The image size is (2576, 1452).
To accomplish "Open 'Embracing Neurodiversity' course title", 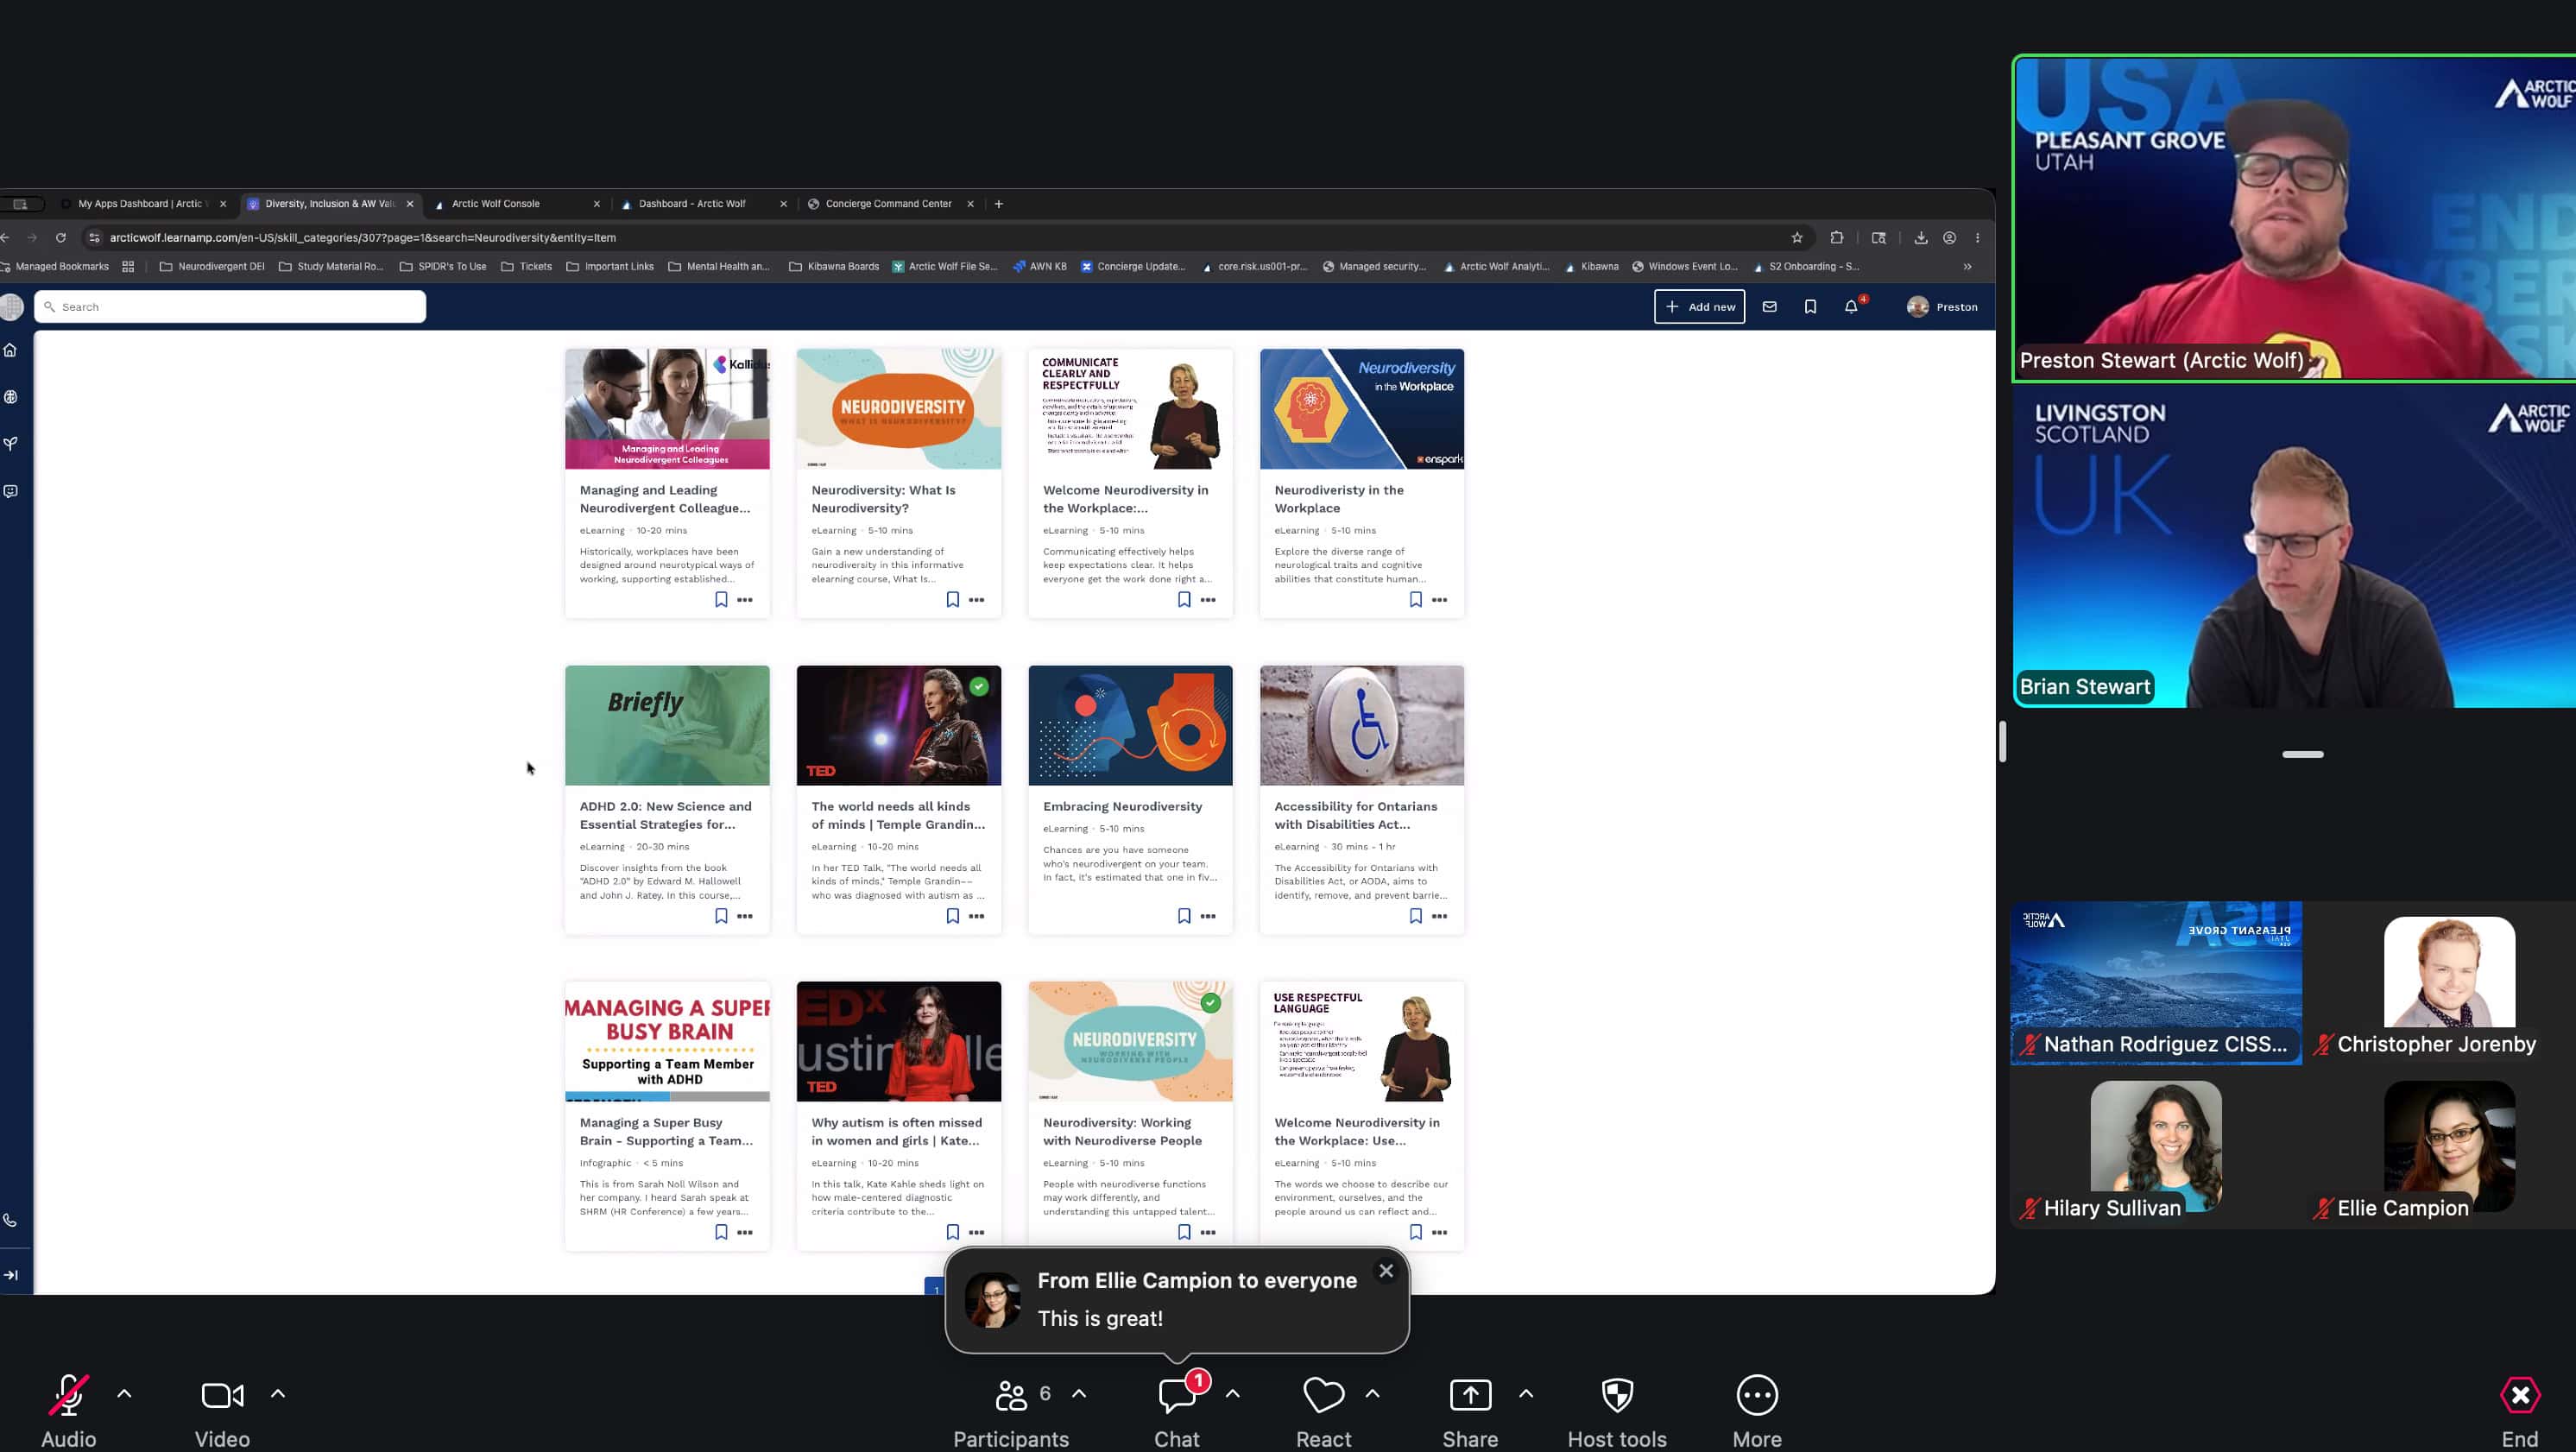I will click(1122, 807).
